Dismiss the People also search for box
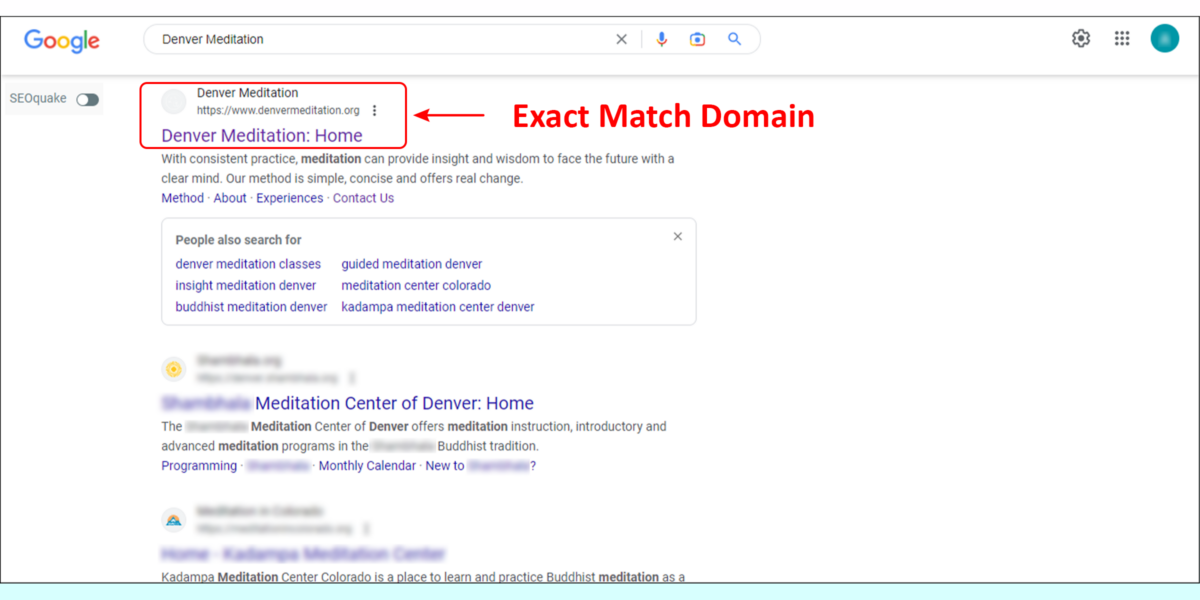The height and width of the screenshot is (600, 1200). 677,236
